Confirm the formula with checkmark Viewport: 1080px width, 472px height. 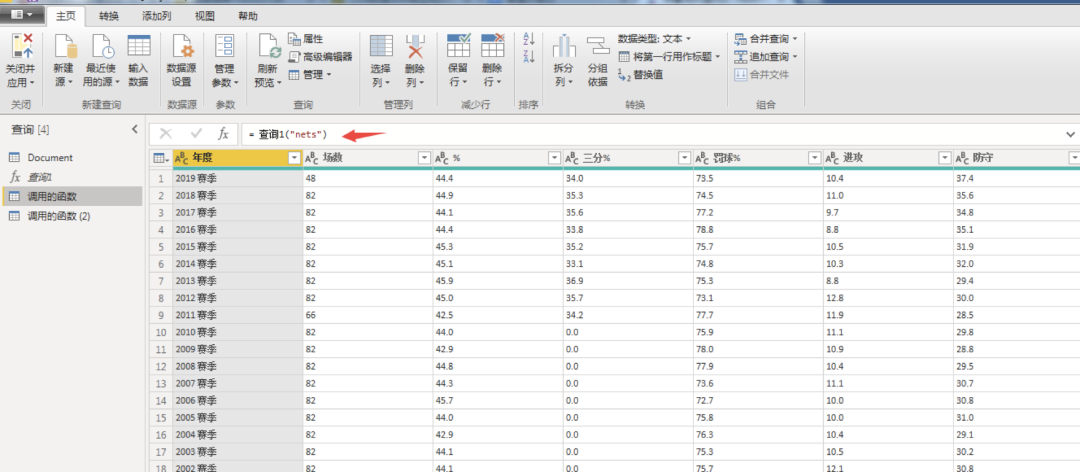[x=196, y=134]
